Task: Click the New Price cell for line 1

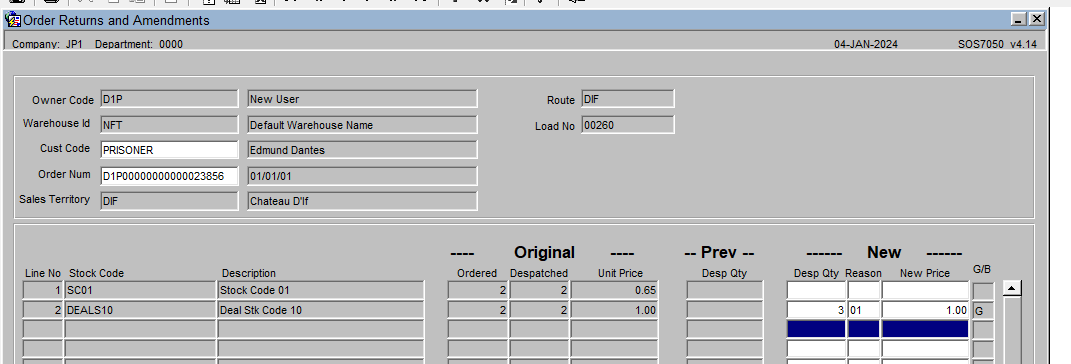Action: [925, 290]
